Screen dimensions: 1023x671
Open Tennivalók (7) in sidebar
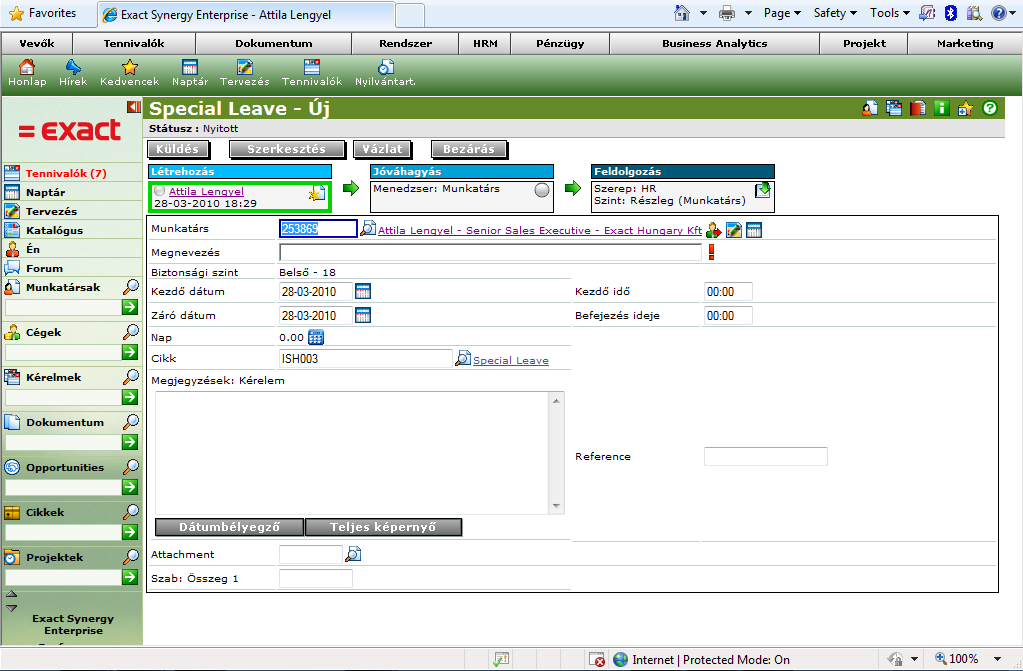[x=66, y=174]
